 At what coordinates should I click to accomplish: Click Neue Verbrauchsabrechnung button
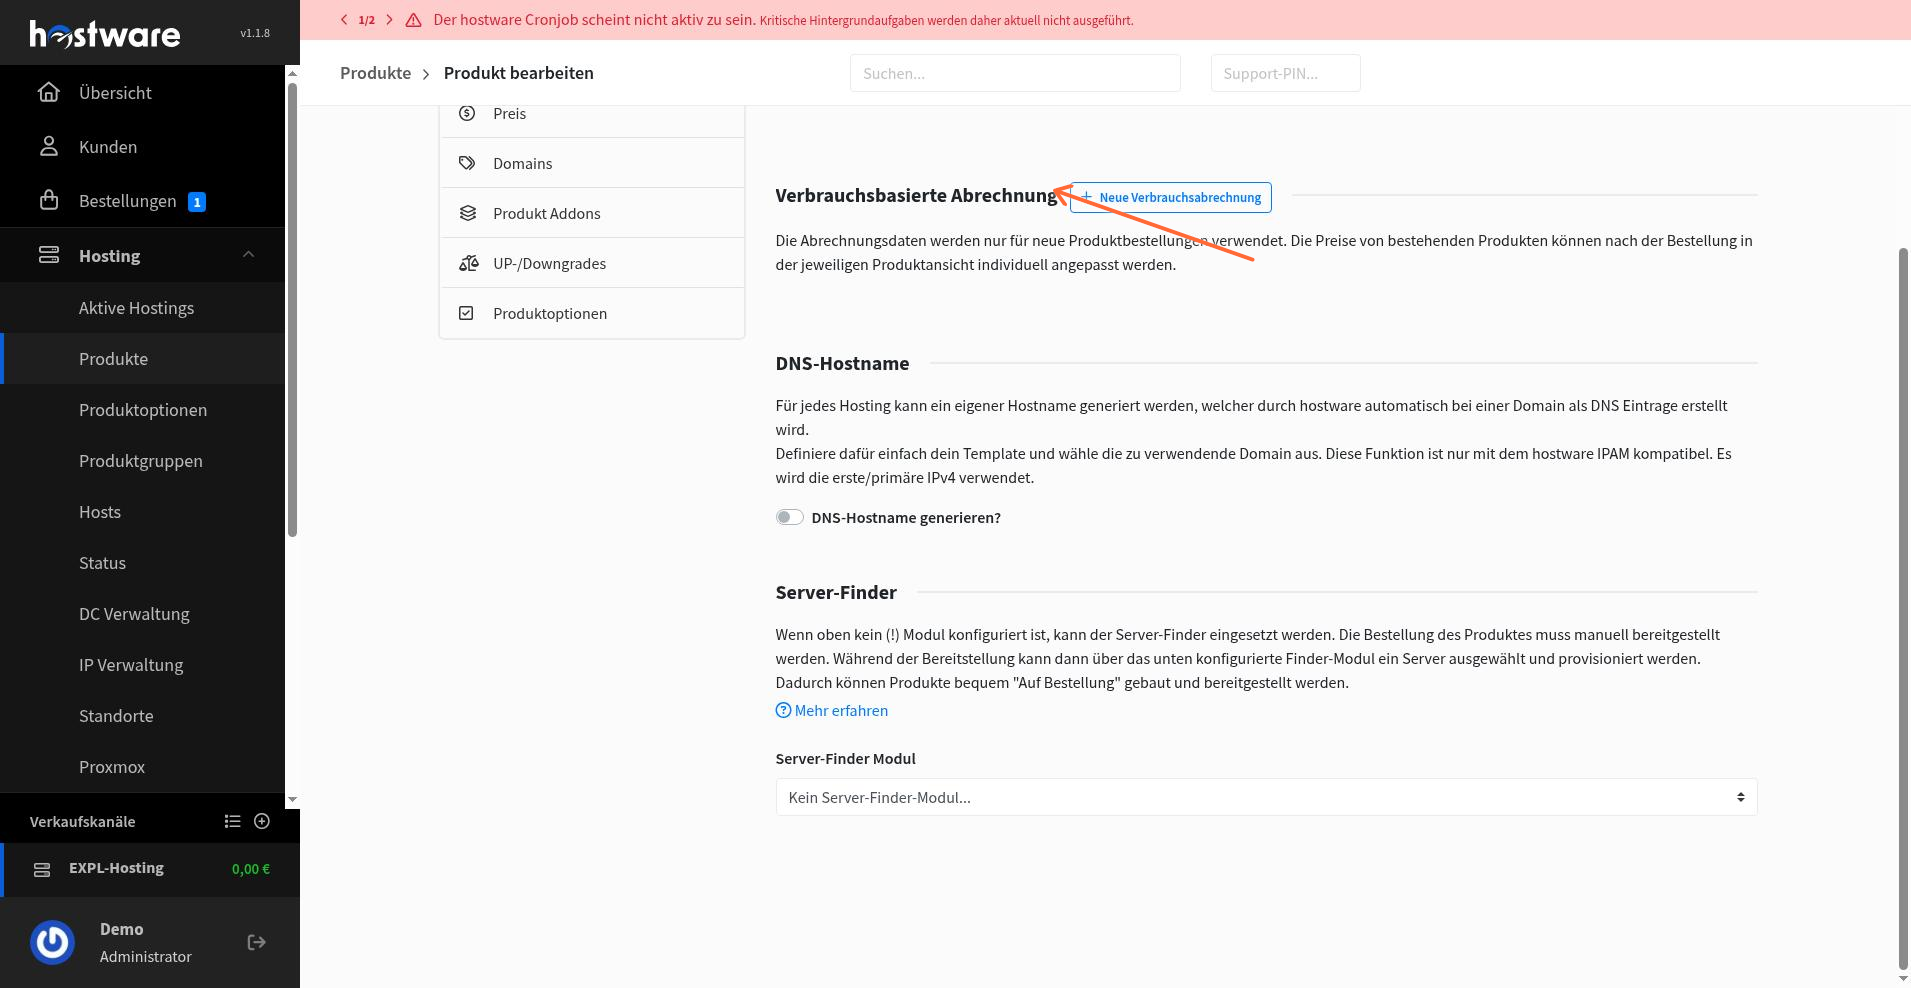click(x=1171, y=197)
